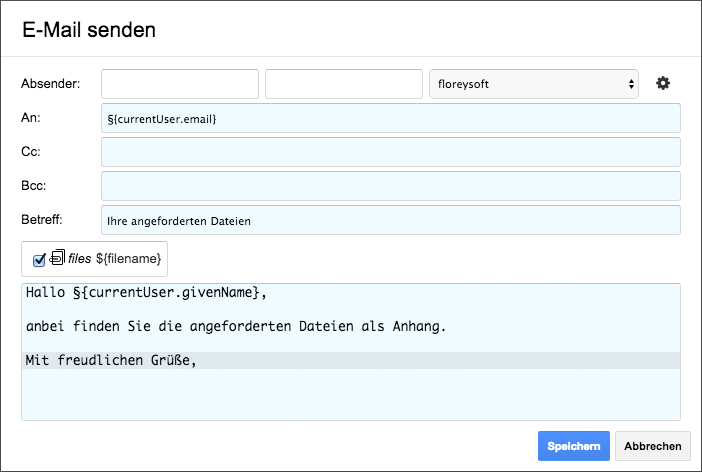This screenshot has width=702, height=472.
Task: Click into the Bcc field
Action: (391, 186)
